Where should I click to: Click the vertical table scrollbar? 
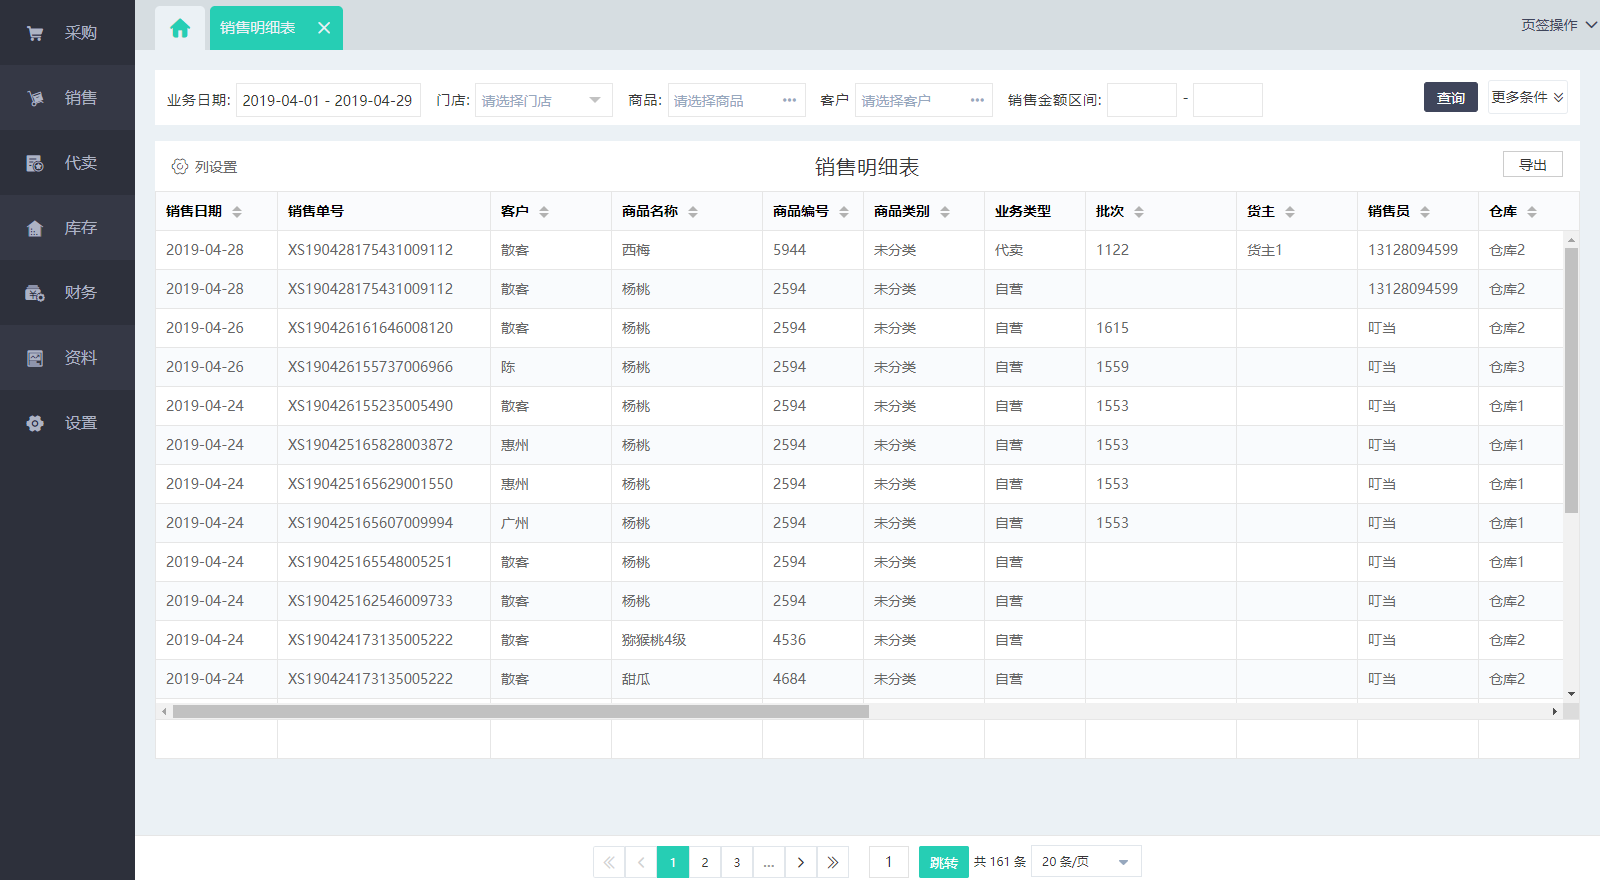[1571, 380]
